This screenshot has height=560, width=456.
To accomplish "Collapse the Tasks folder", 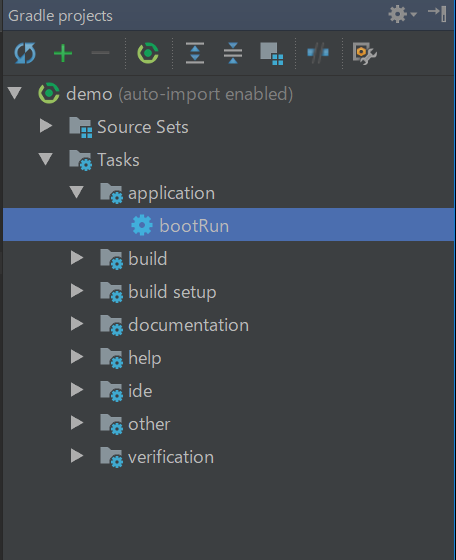I will 46,159.
